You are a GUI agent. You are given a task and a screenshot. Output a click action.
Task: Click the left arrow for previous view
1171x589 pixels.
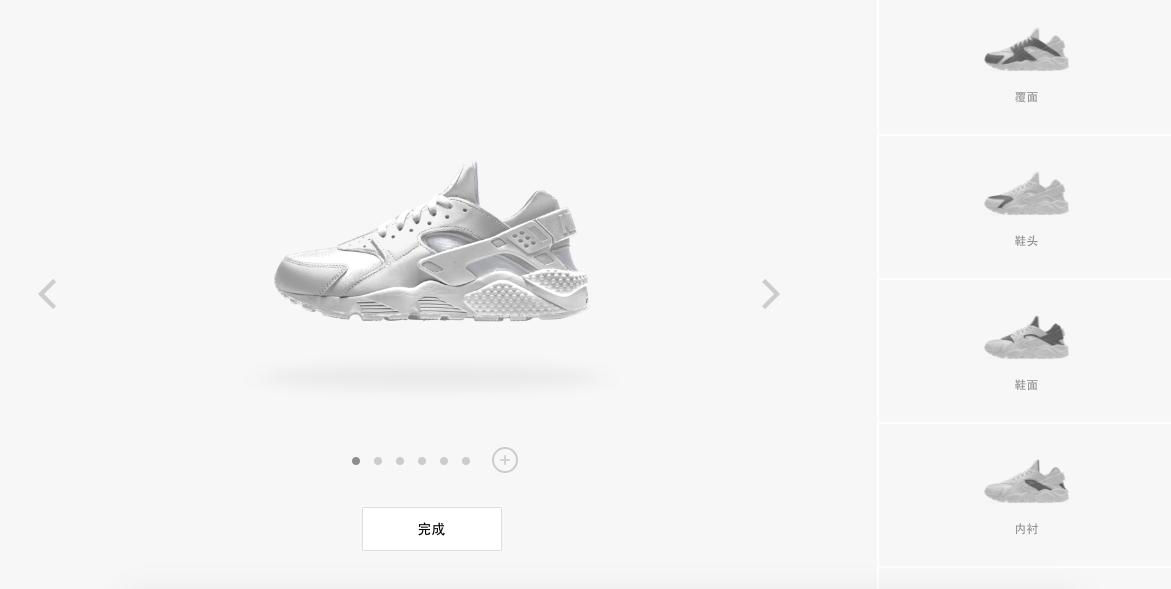pyautogui.click(x=47, y=294)
